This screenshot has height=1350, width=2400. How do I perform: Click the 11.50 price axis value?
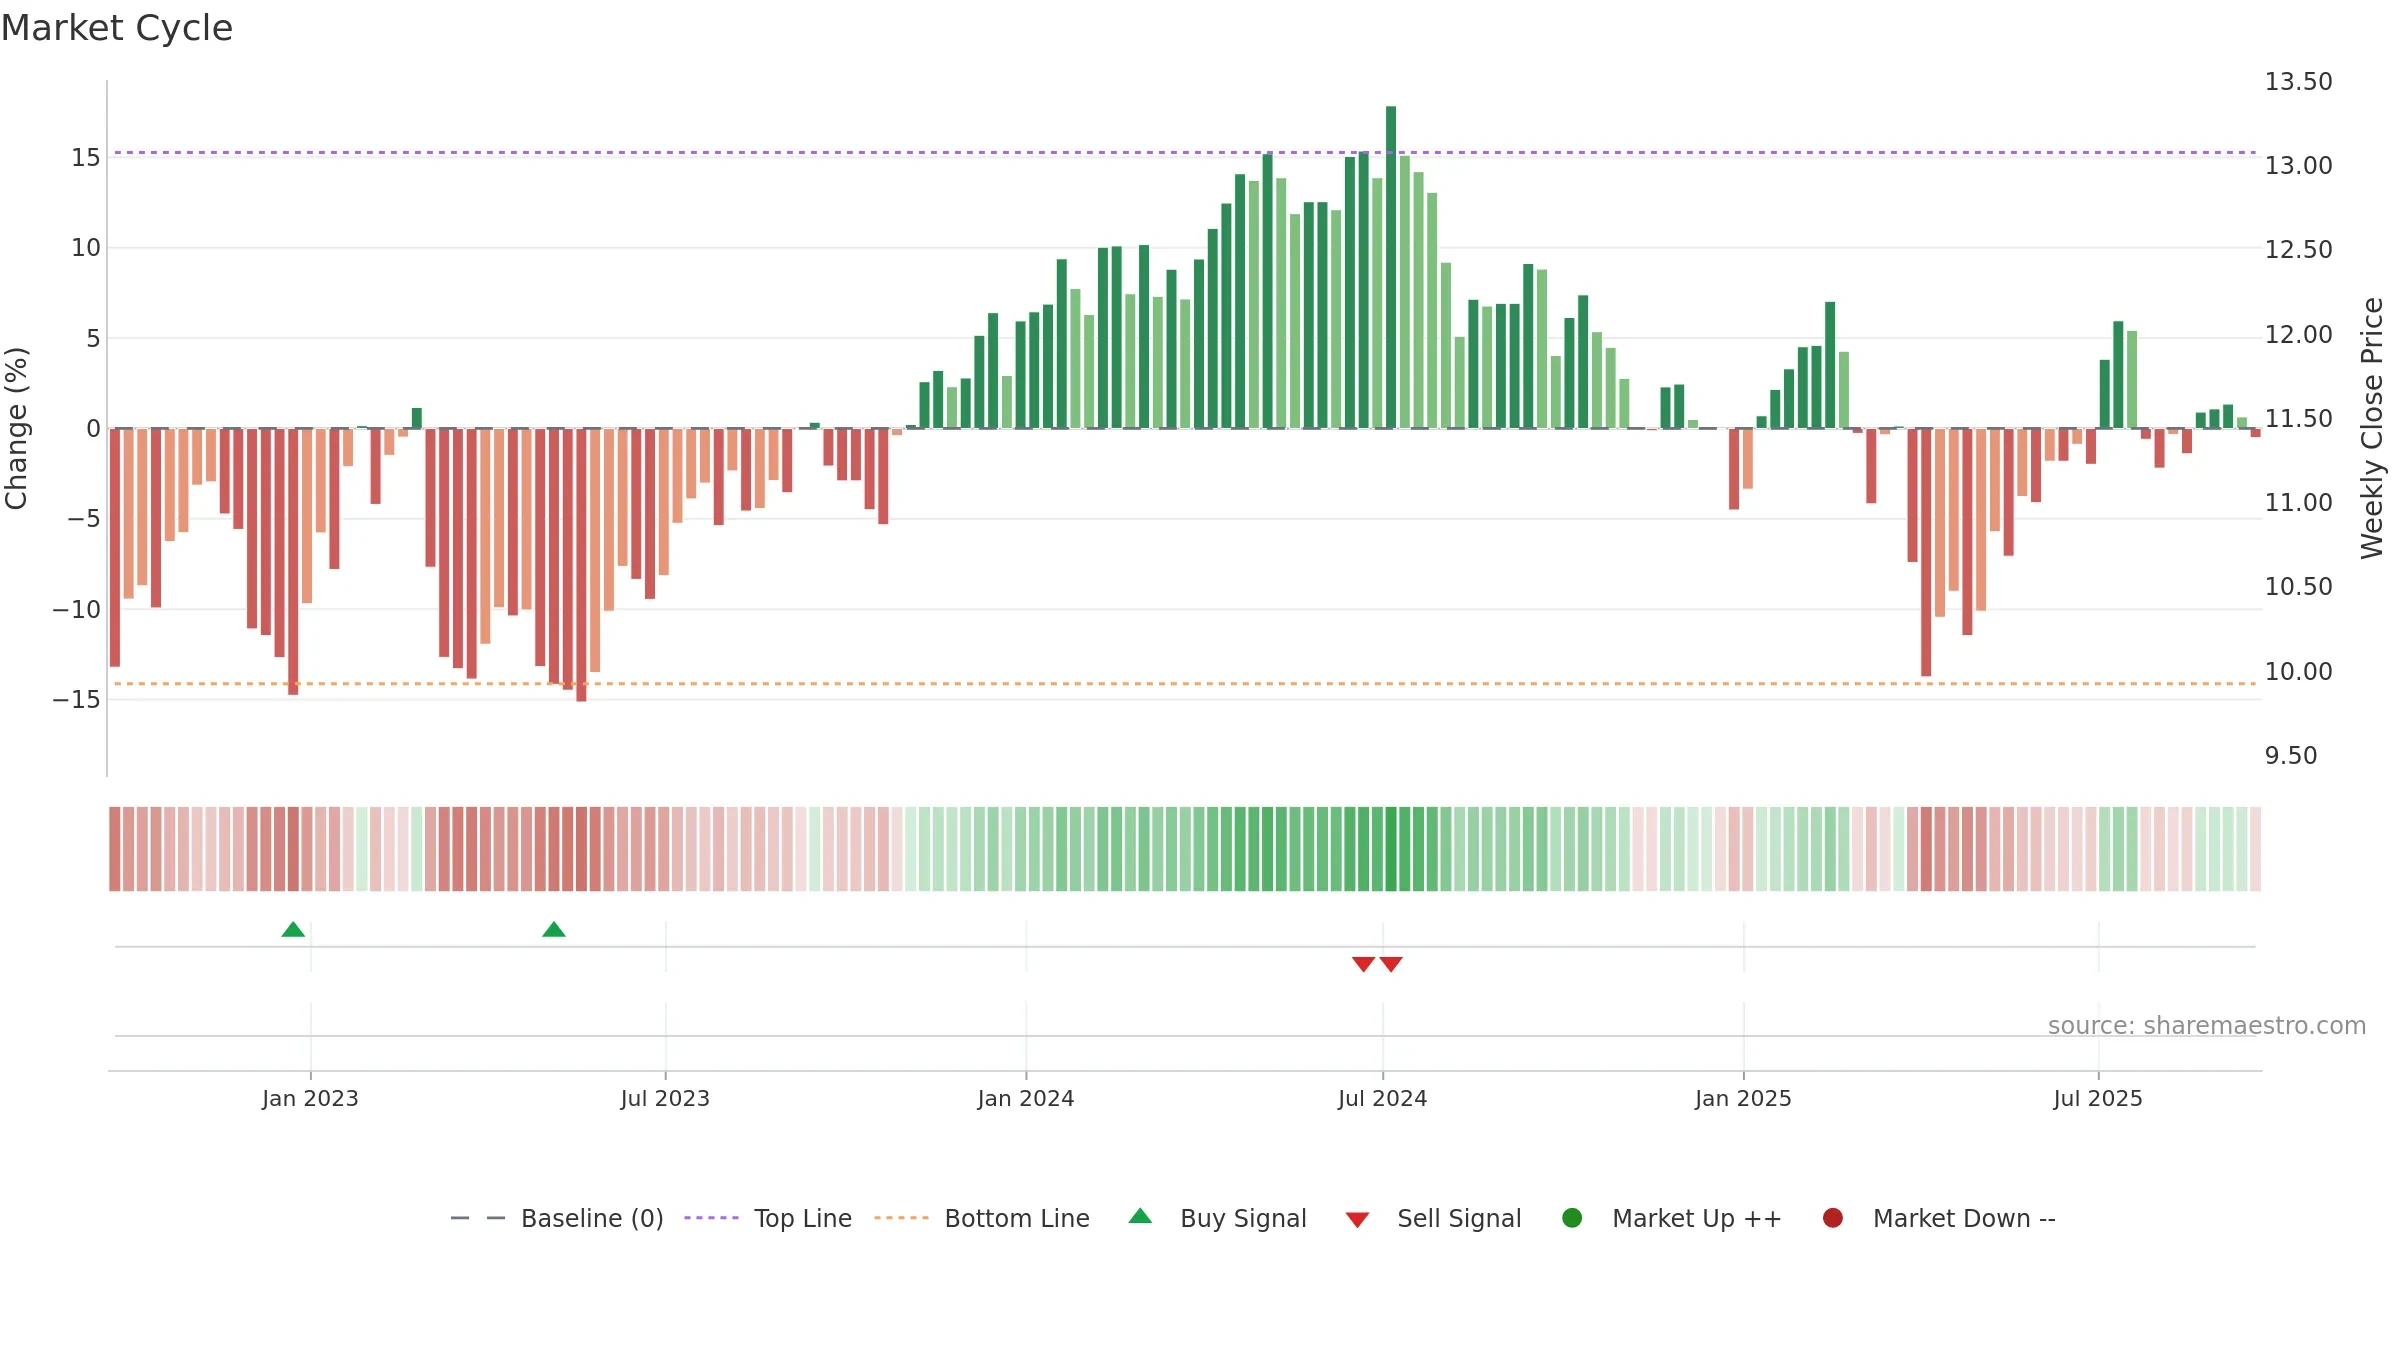2298,418
